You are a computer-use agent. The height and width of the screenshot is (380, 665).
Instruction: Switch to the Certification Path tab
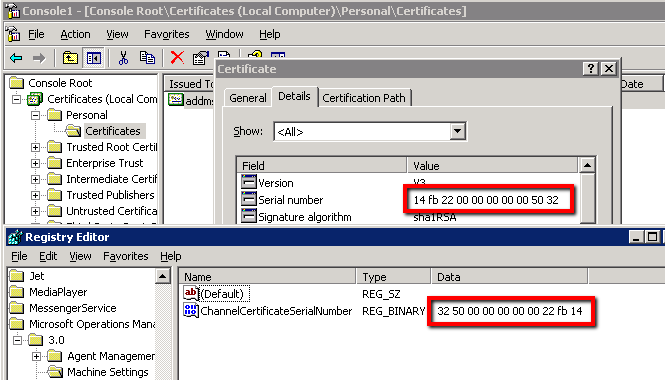tap(364, 98)
